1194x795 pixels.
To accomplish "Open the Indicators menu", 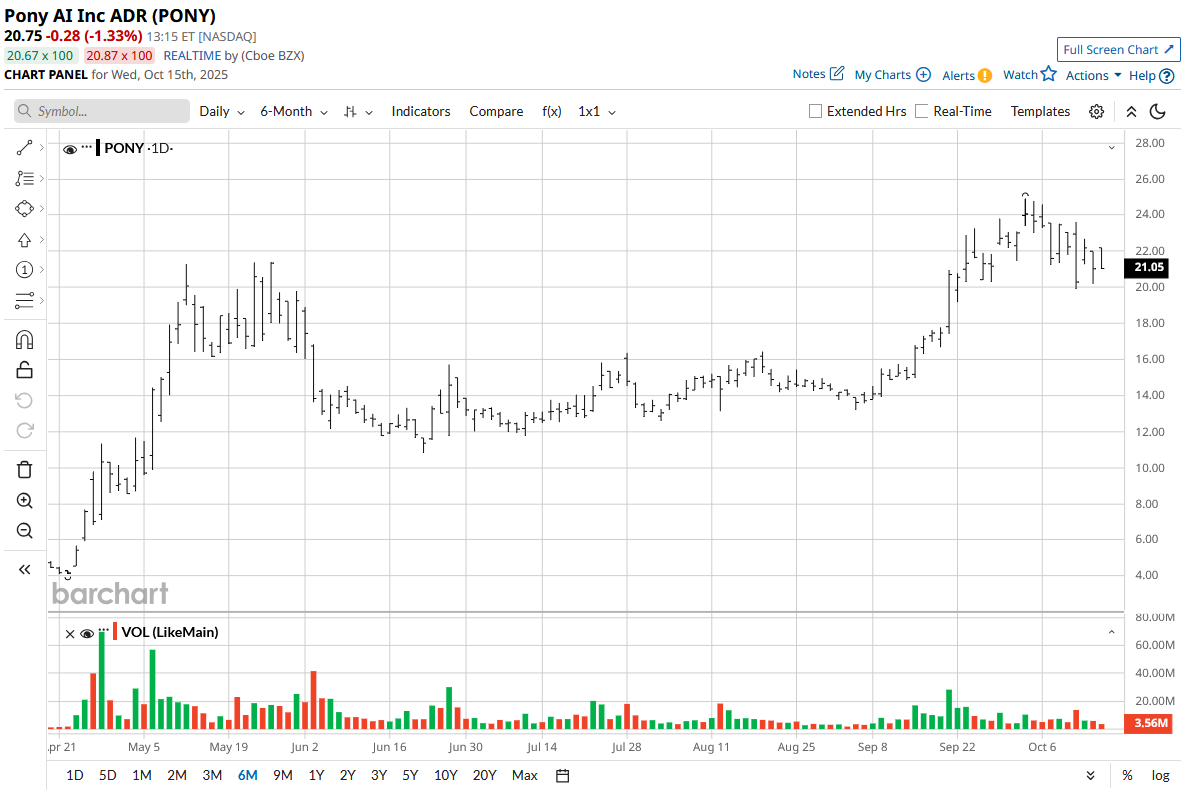I will pos(421,111).
